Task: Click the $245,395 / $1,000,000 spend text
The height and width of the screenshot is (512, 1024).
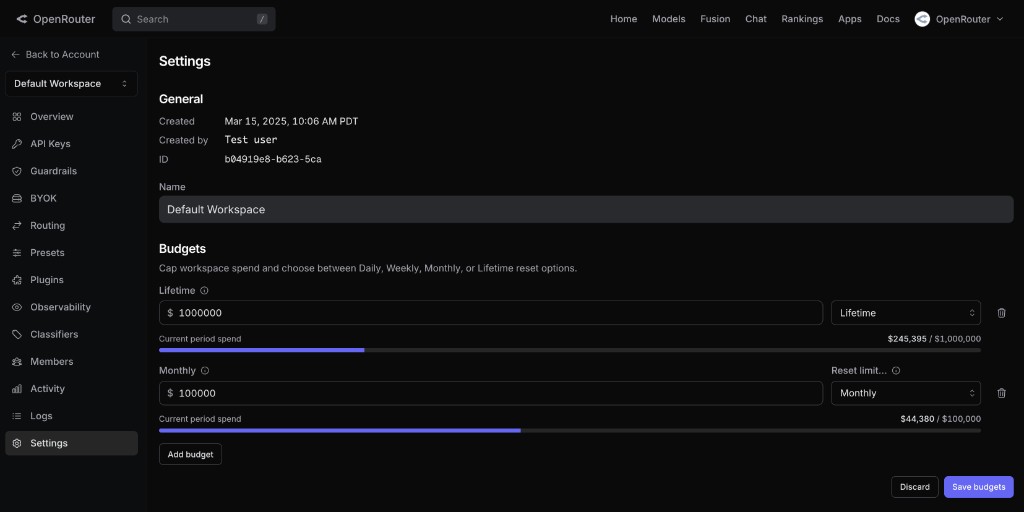Action: (934, 339)
